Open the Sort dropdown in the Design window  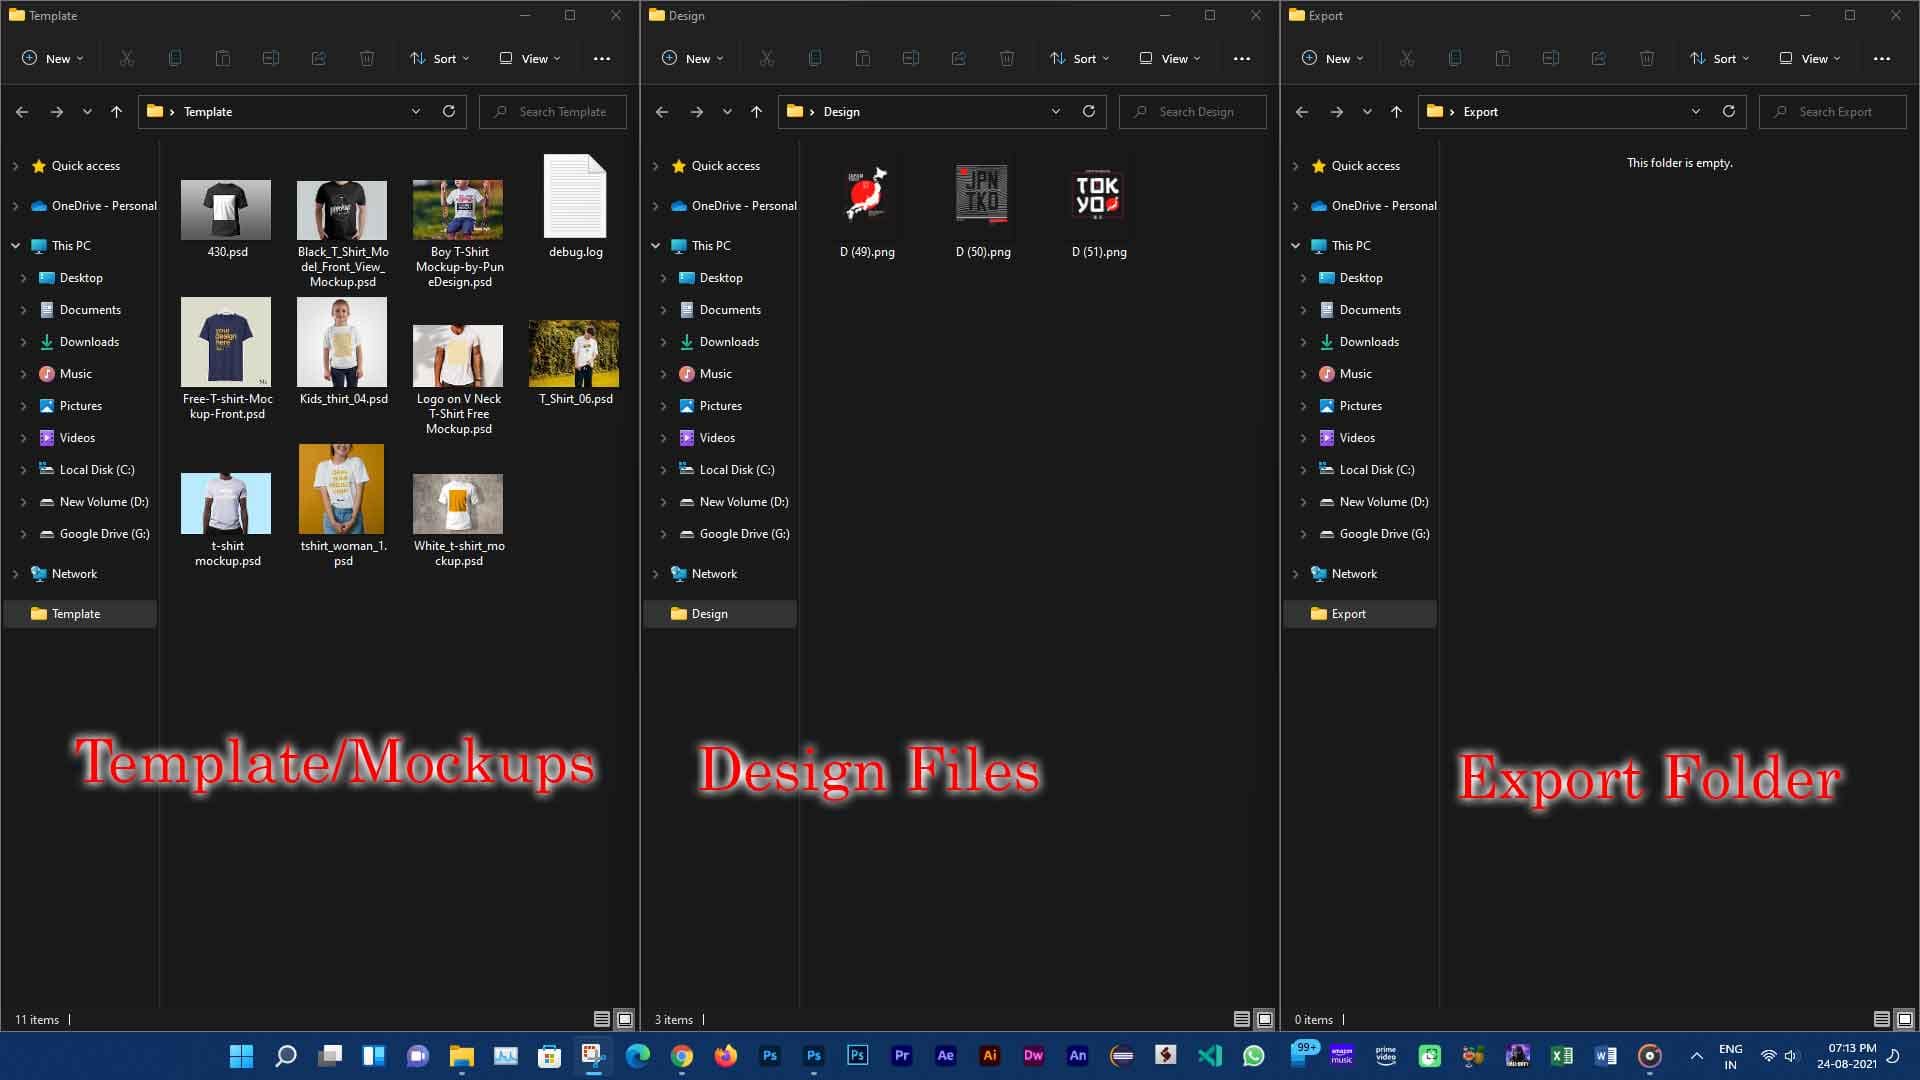coord(1080,58)
